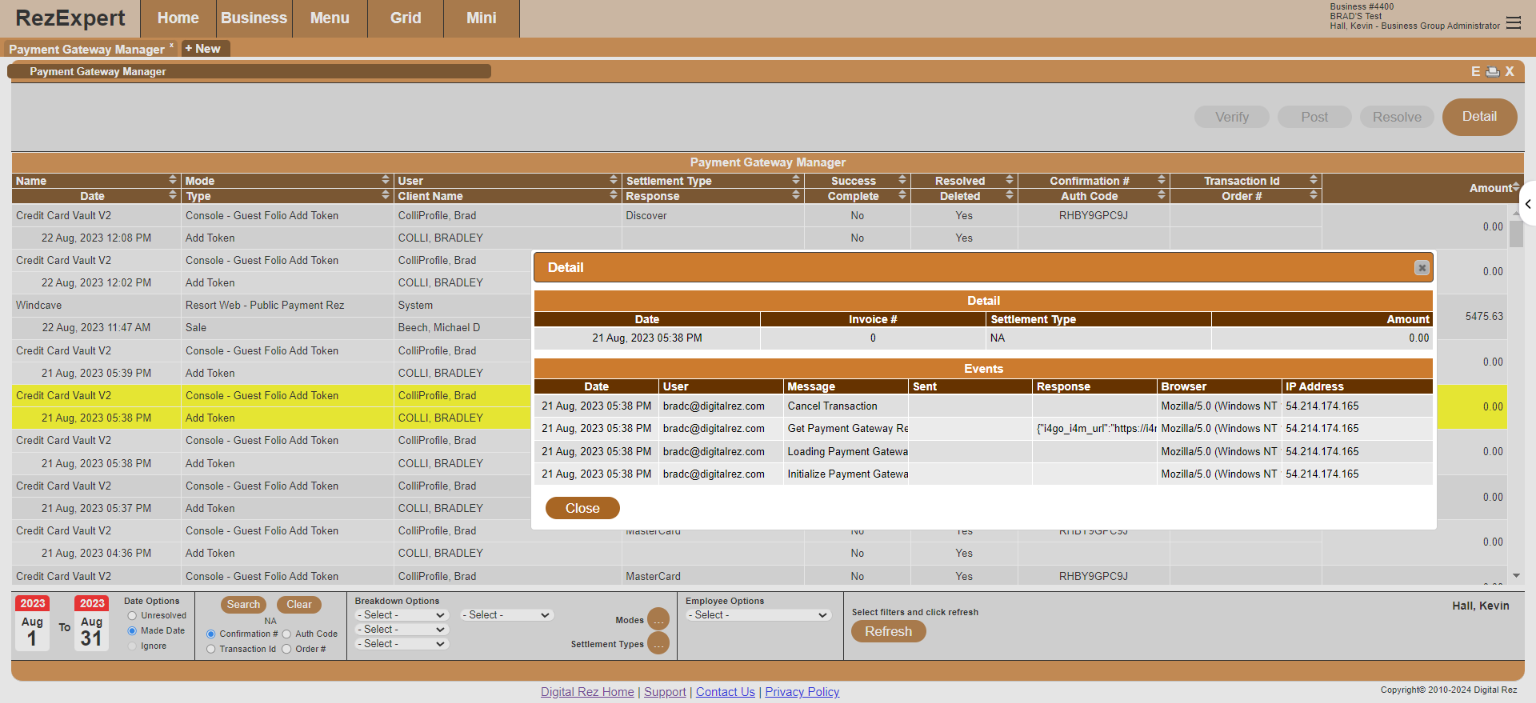Open the Menu menu item
Image resolution: width=1536 pixels, height=703 pixels.
[330, 18]
